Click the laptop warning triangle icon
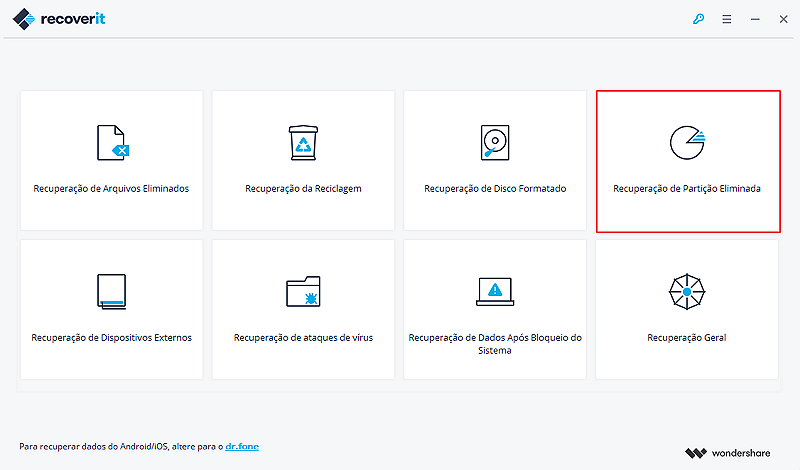 [x=495, y=291]
